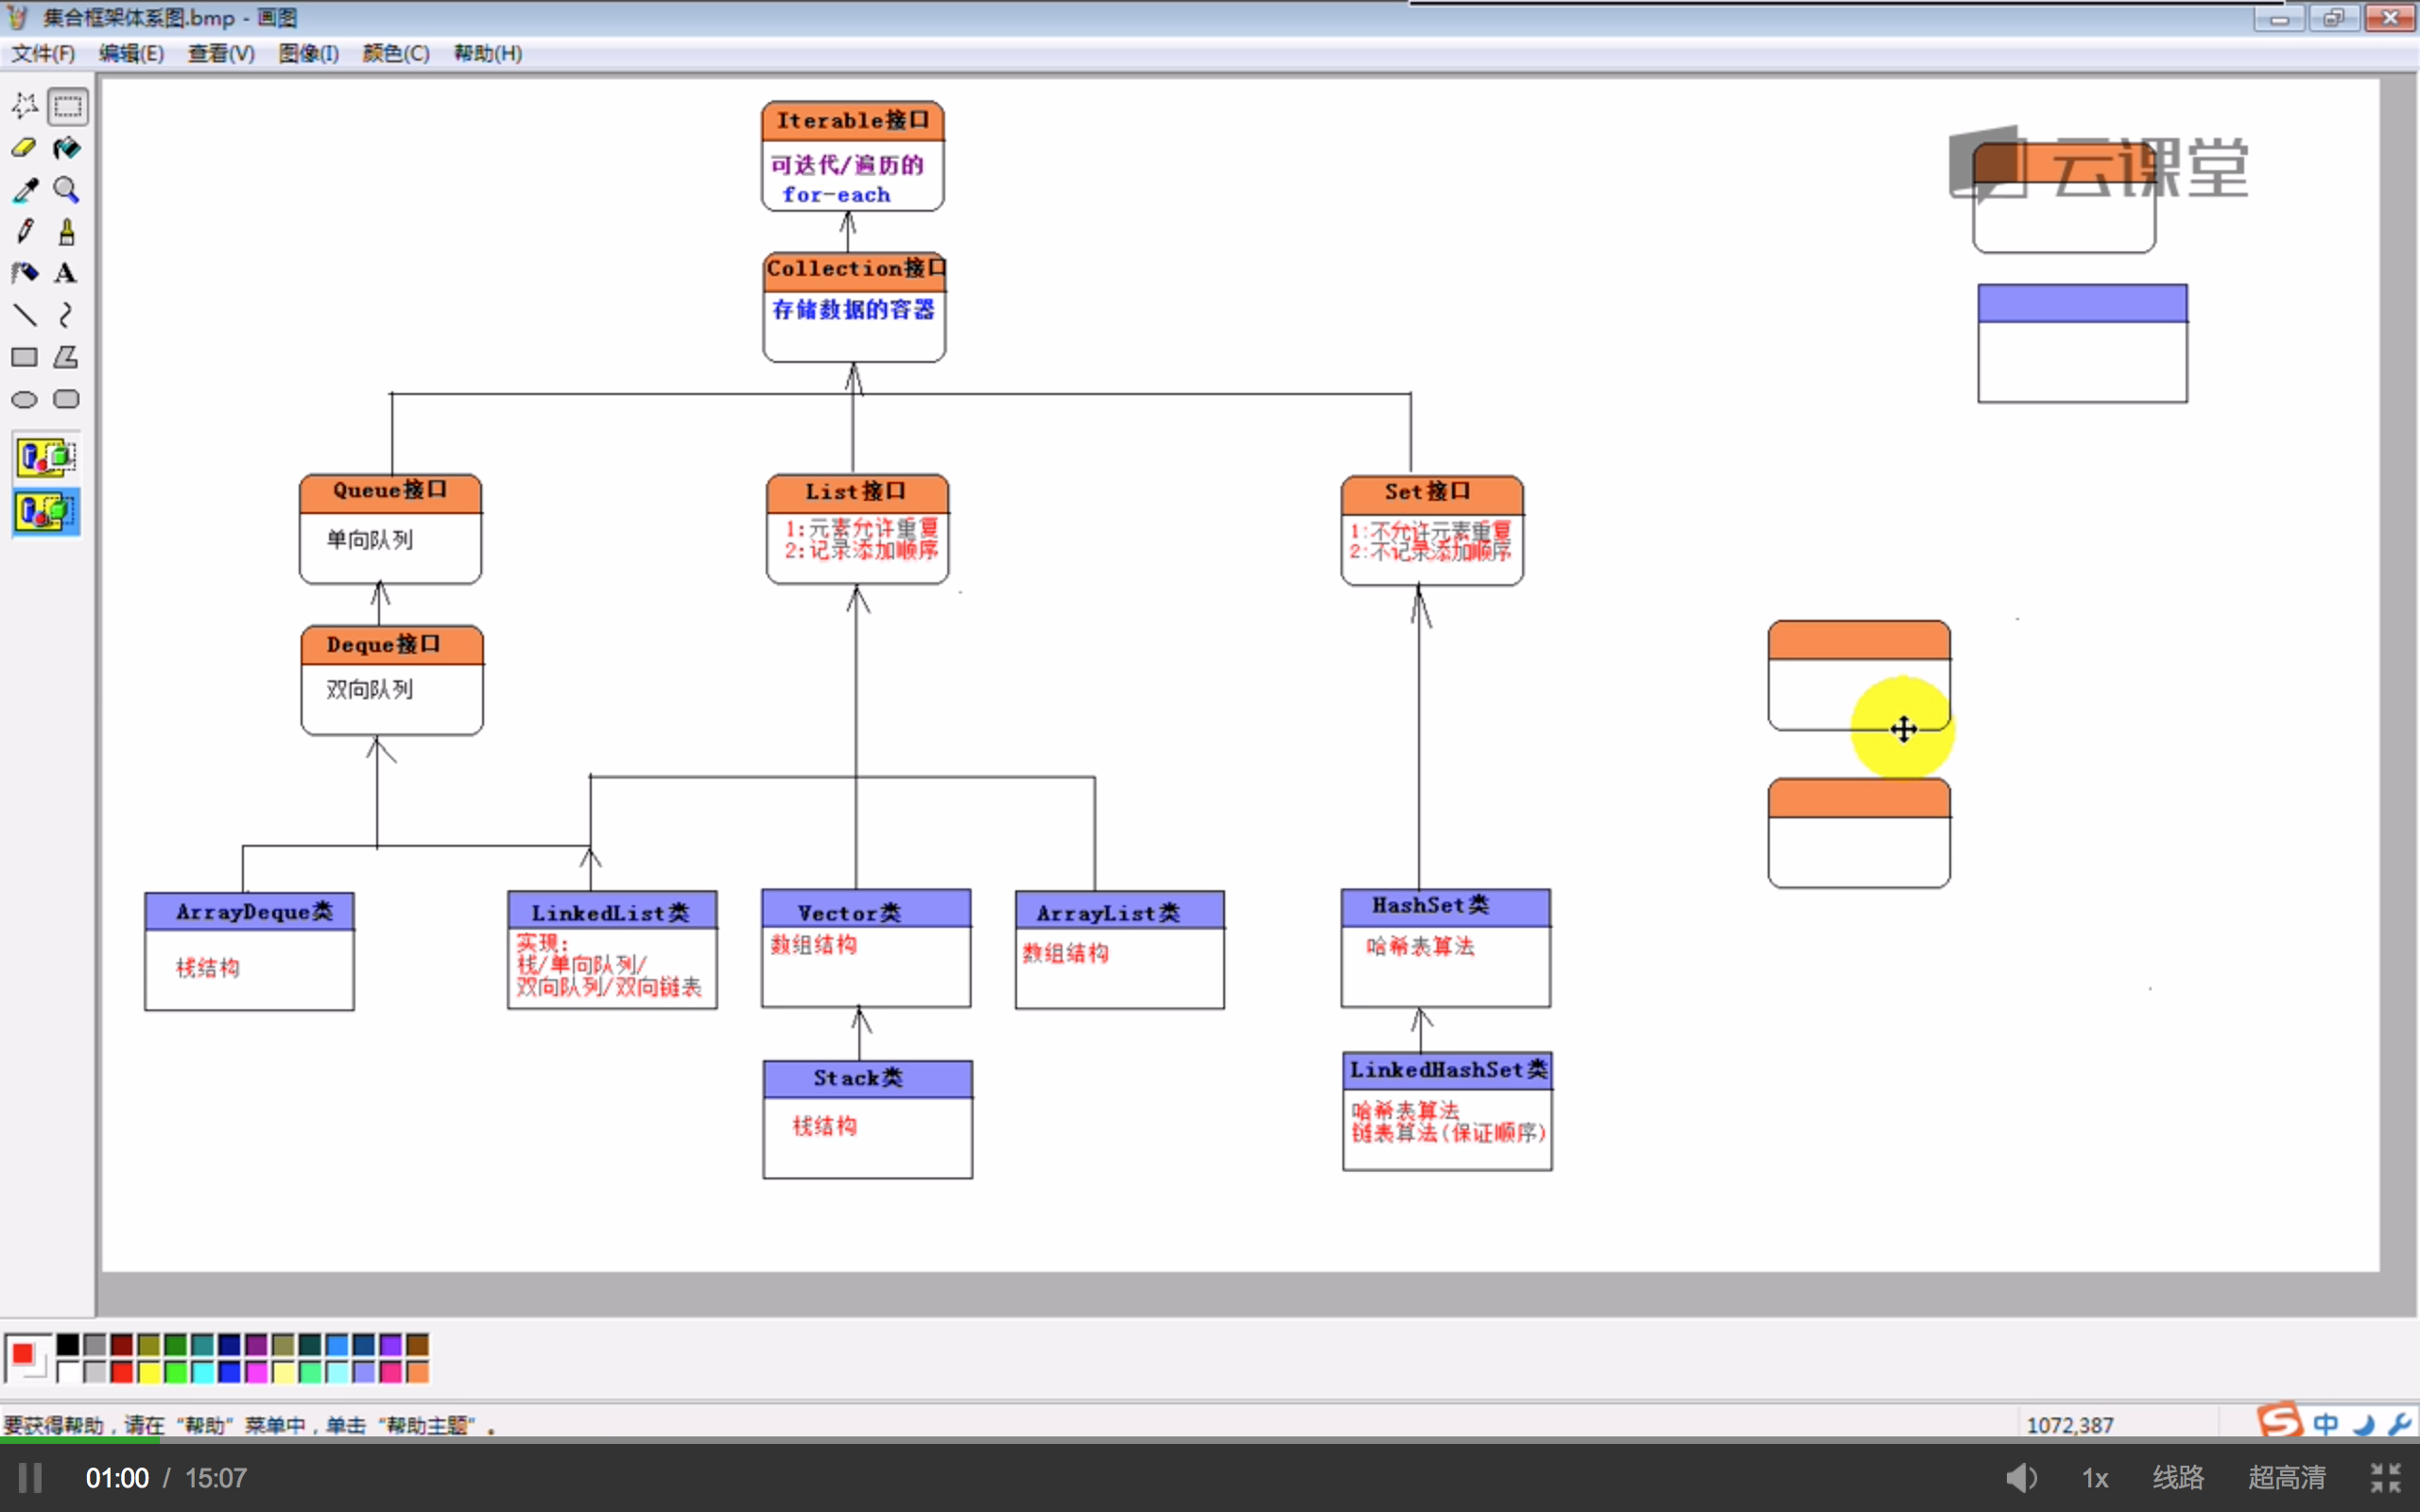
Task: Select the Rounded Rectangle tool
Action: [x=67, y=399]
